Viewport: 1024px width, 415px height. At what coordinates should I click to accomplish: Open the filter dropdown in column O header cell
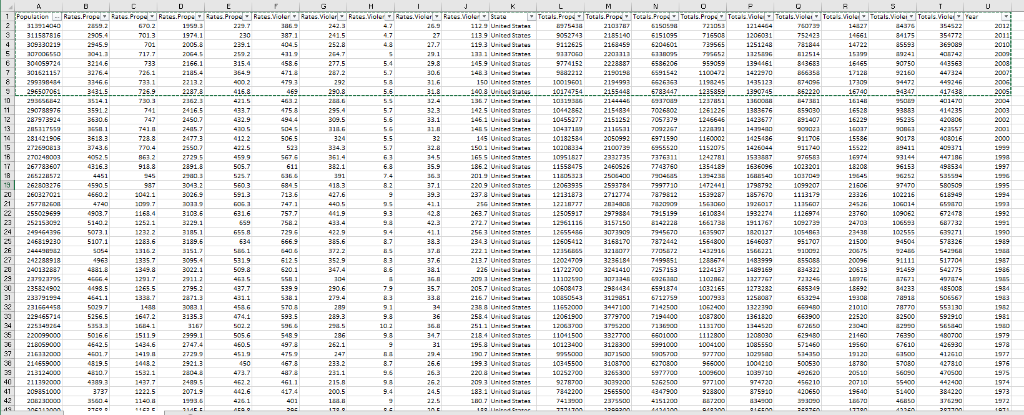point(721,15)
